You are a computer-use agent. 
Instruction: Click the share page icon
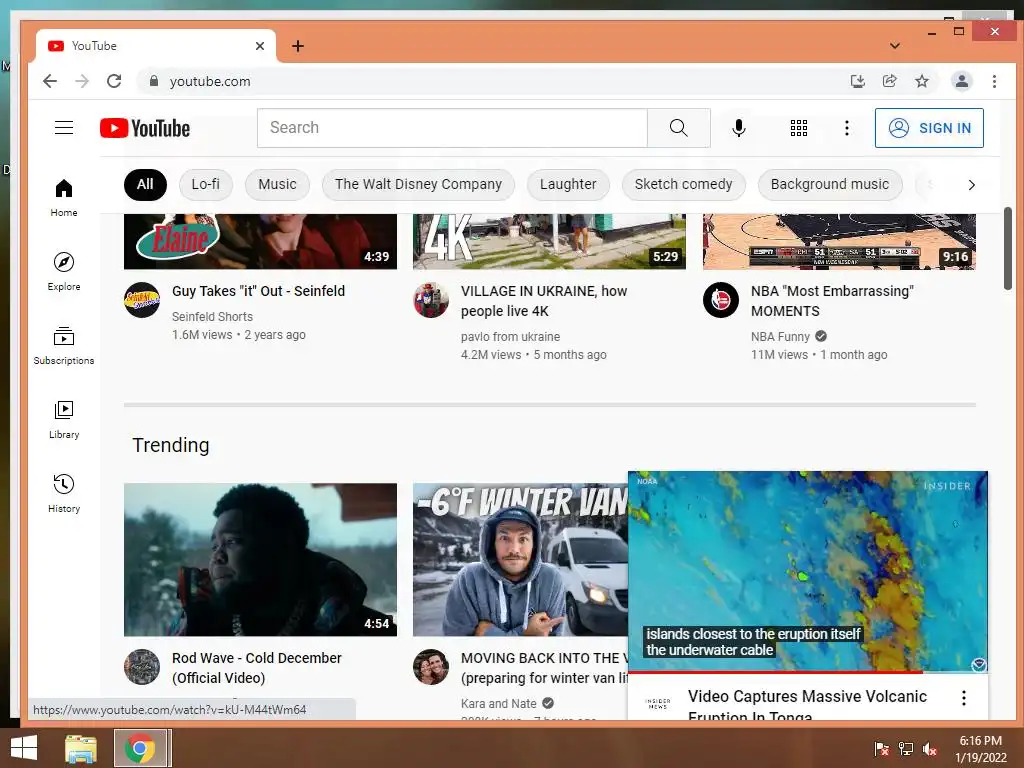point(889,81)
